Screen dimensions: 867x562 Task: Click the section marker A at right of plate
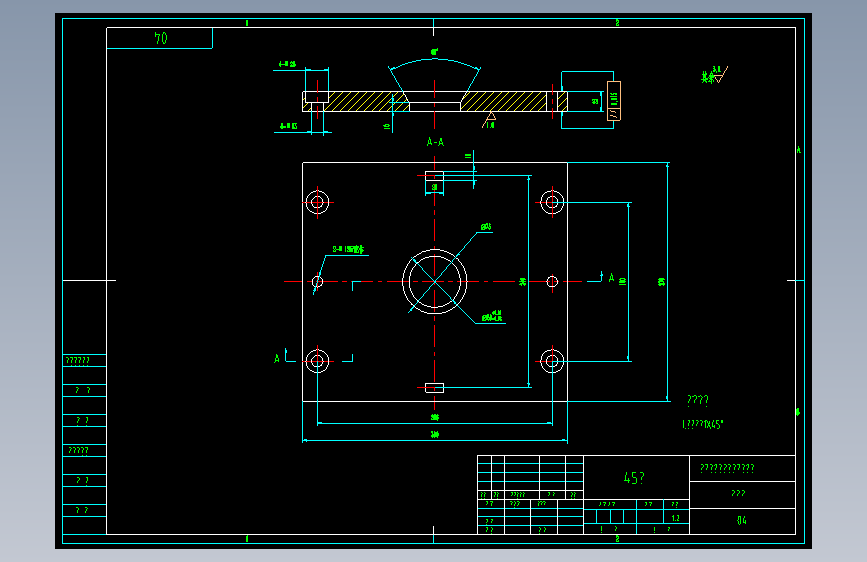pyautogui.click(x=611, y=278)
